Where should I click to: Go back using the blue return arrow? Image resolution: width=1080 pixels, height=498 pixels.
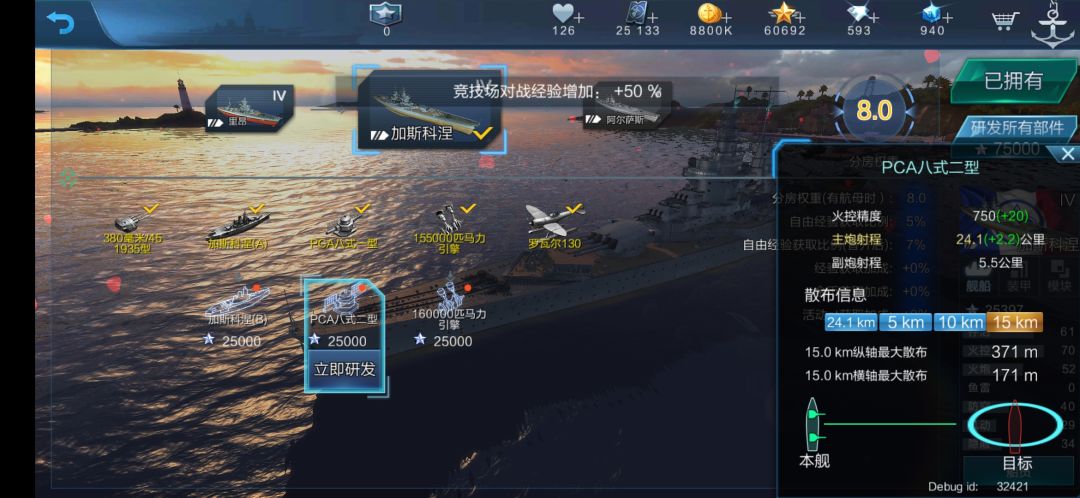[61, 23]
